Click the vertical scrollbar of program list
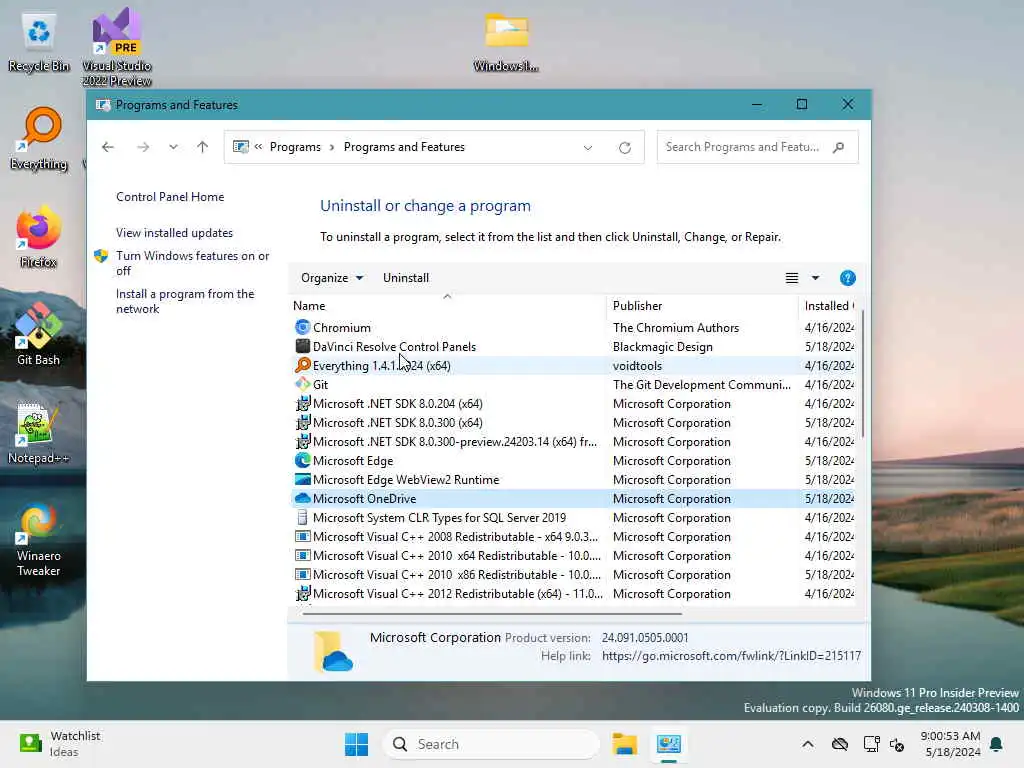This screenshot has height=768, width=1024. (x=862, y=374)
